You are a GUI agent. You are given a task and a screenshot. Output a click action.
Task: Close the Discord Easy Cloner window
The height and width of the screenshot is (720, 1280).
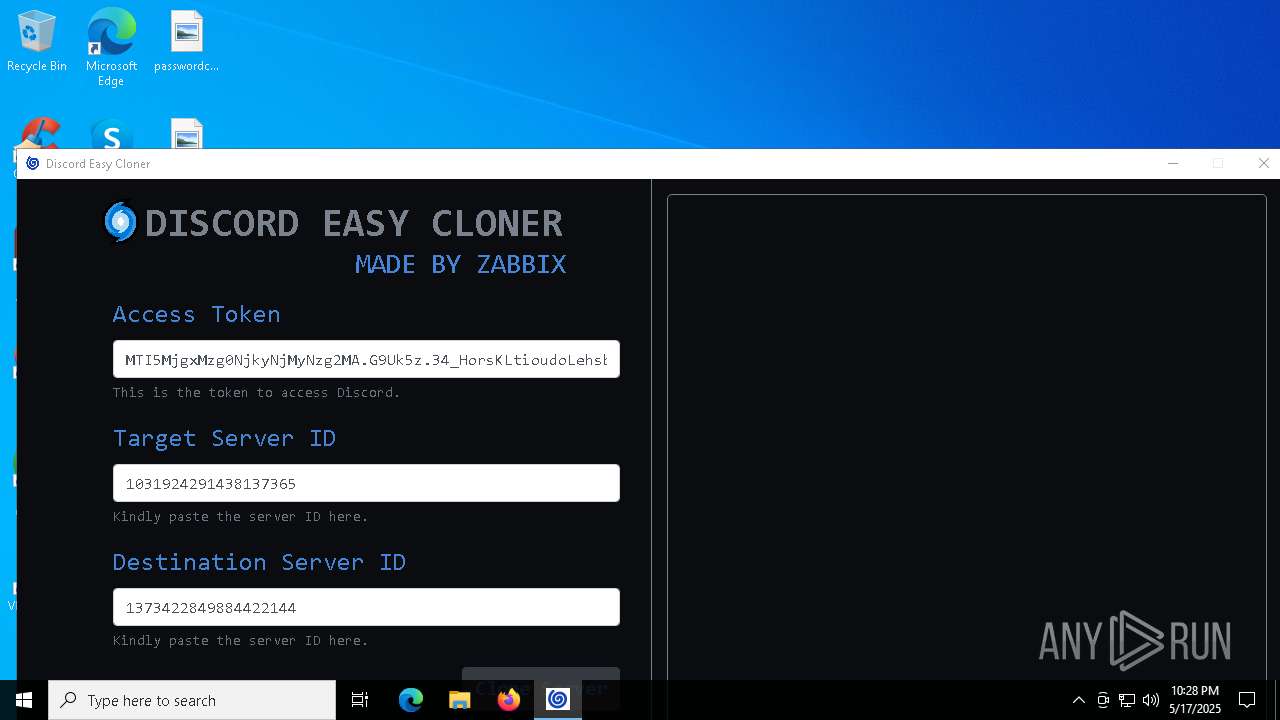pyautogui.click(x=1263, y=164)
